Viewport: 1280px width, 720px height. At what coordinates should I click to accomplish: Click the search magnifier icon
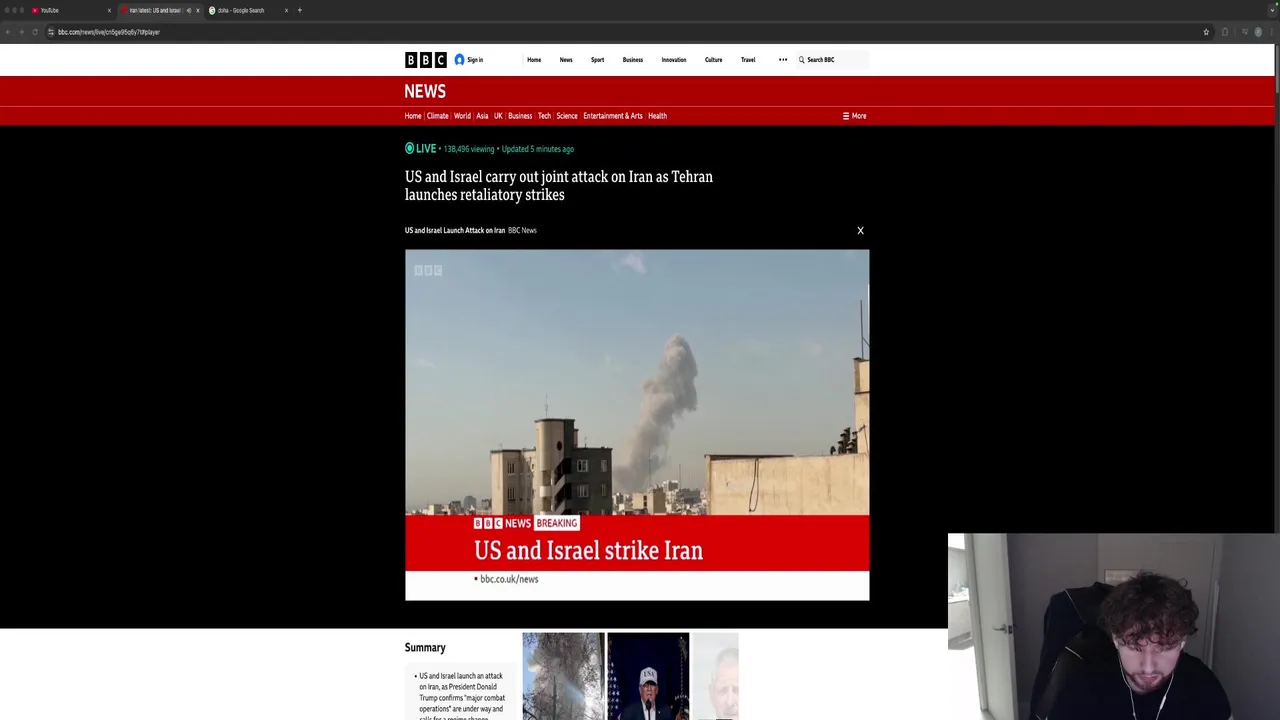coord(801,60)
